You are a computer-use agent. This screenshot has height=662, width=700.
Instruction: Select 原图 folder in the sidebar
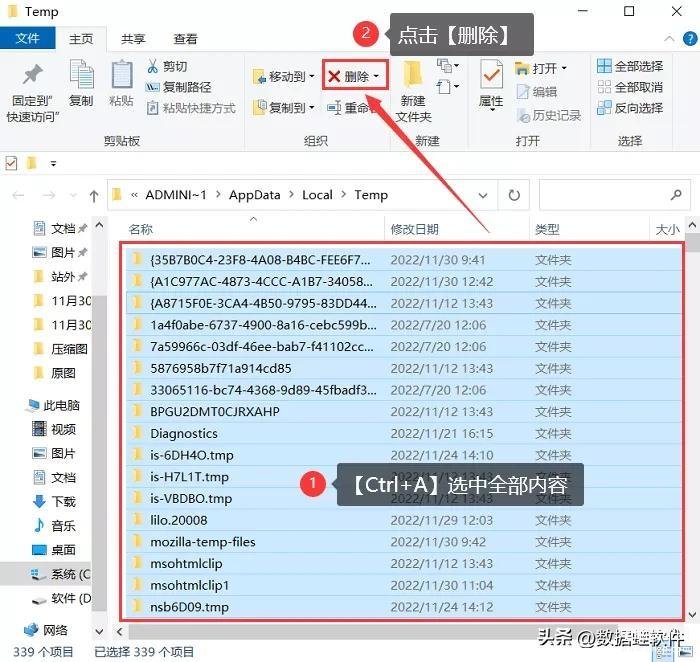point(56,373)
